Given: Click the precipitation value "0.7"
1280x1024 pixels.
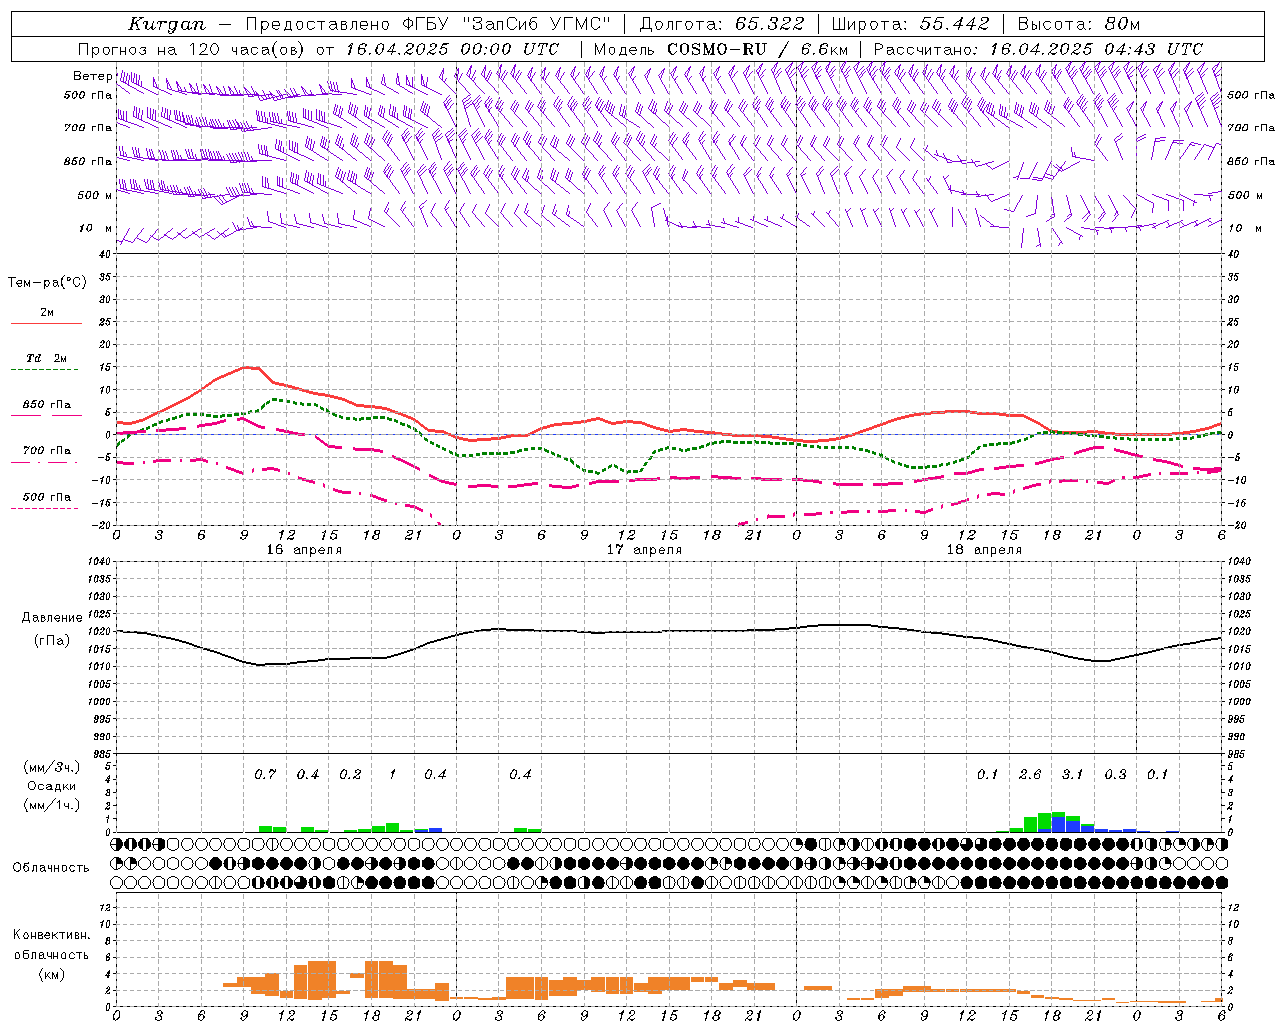Looking at the screenshot, I should (265, 774).
